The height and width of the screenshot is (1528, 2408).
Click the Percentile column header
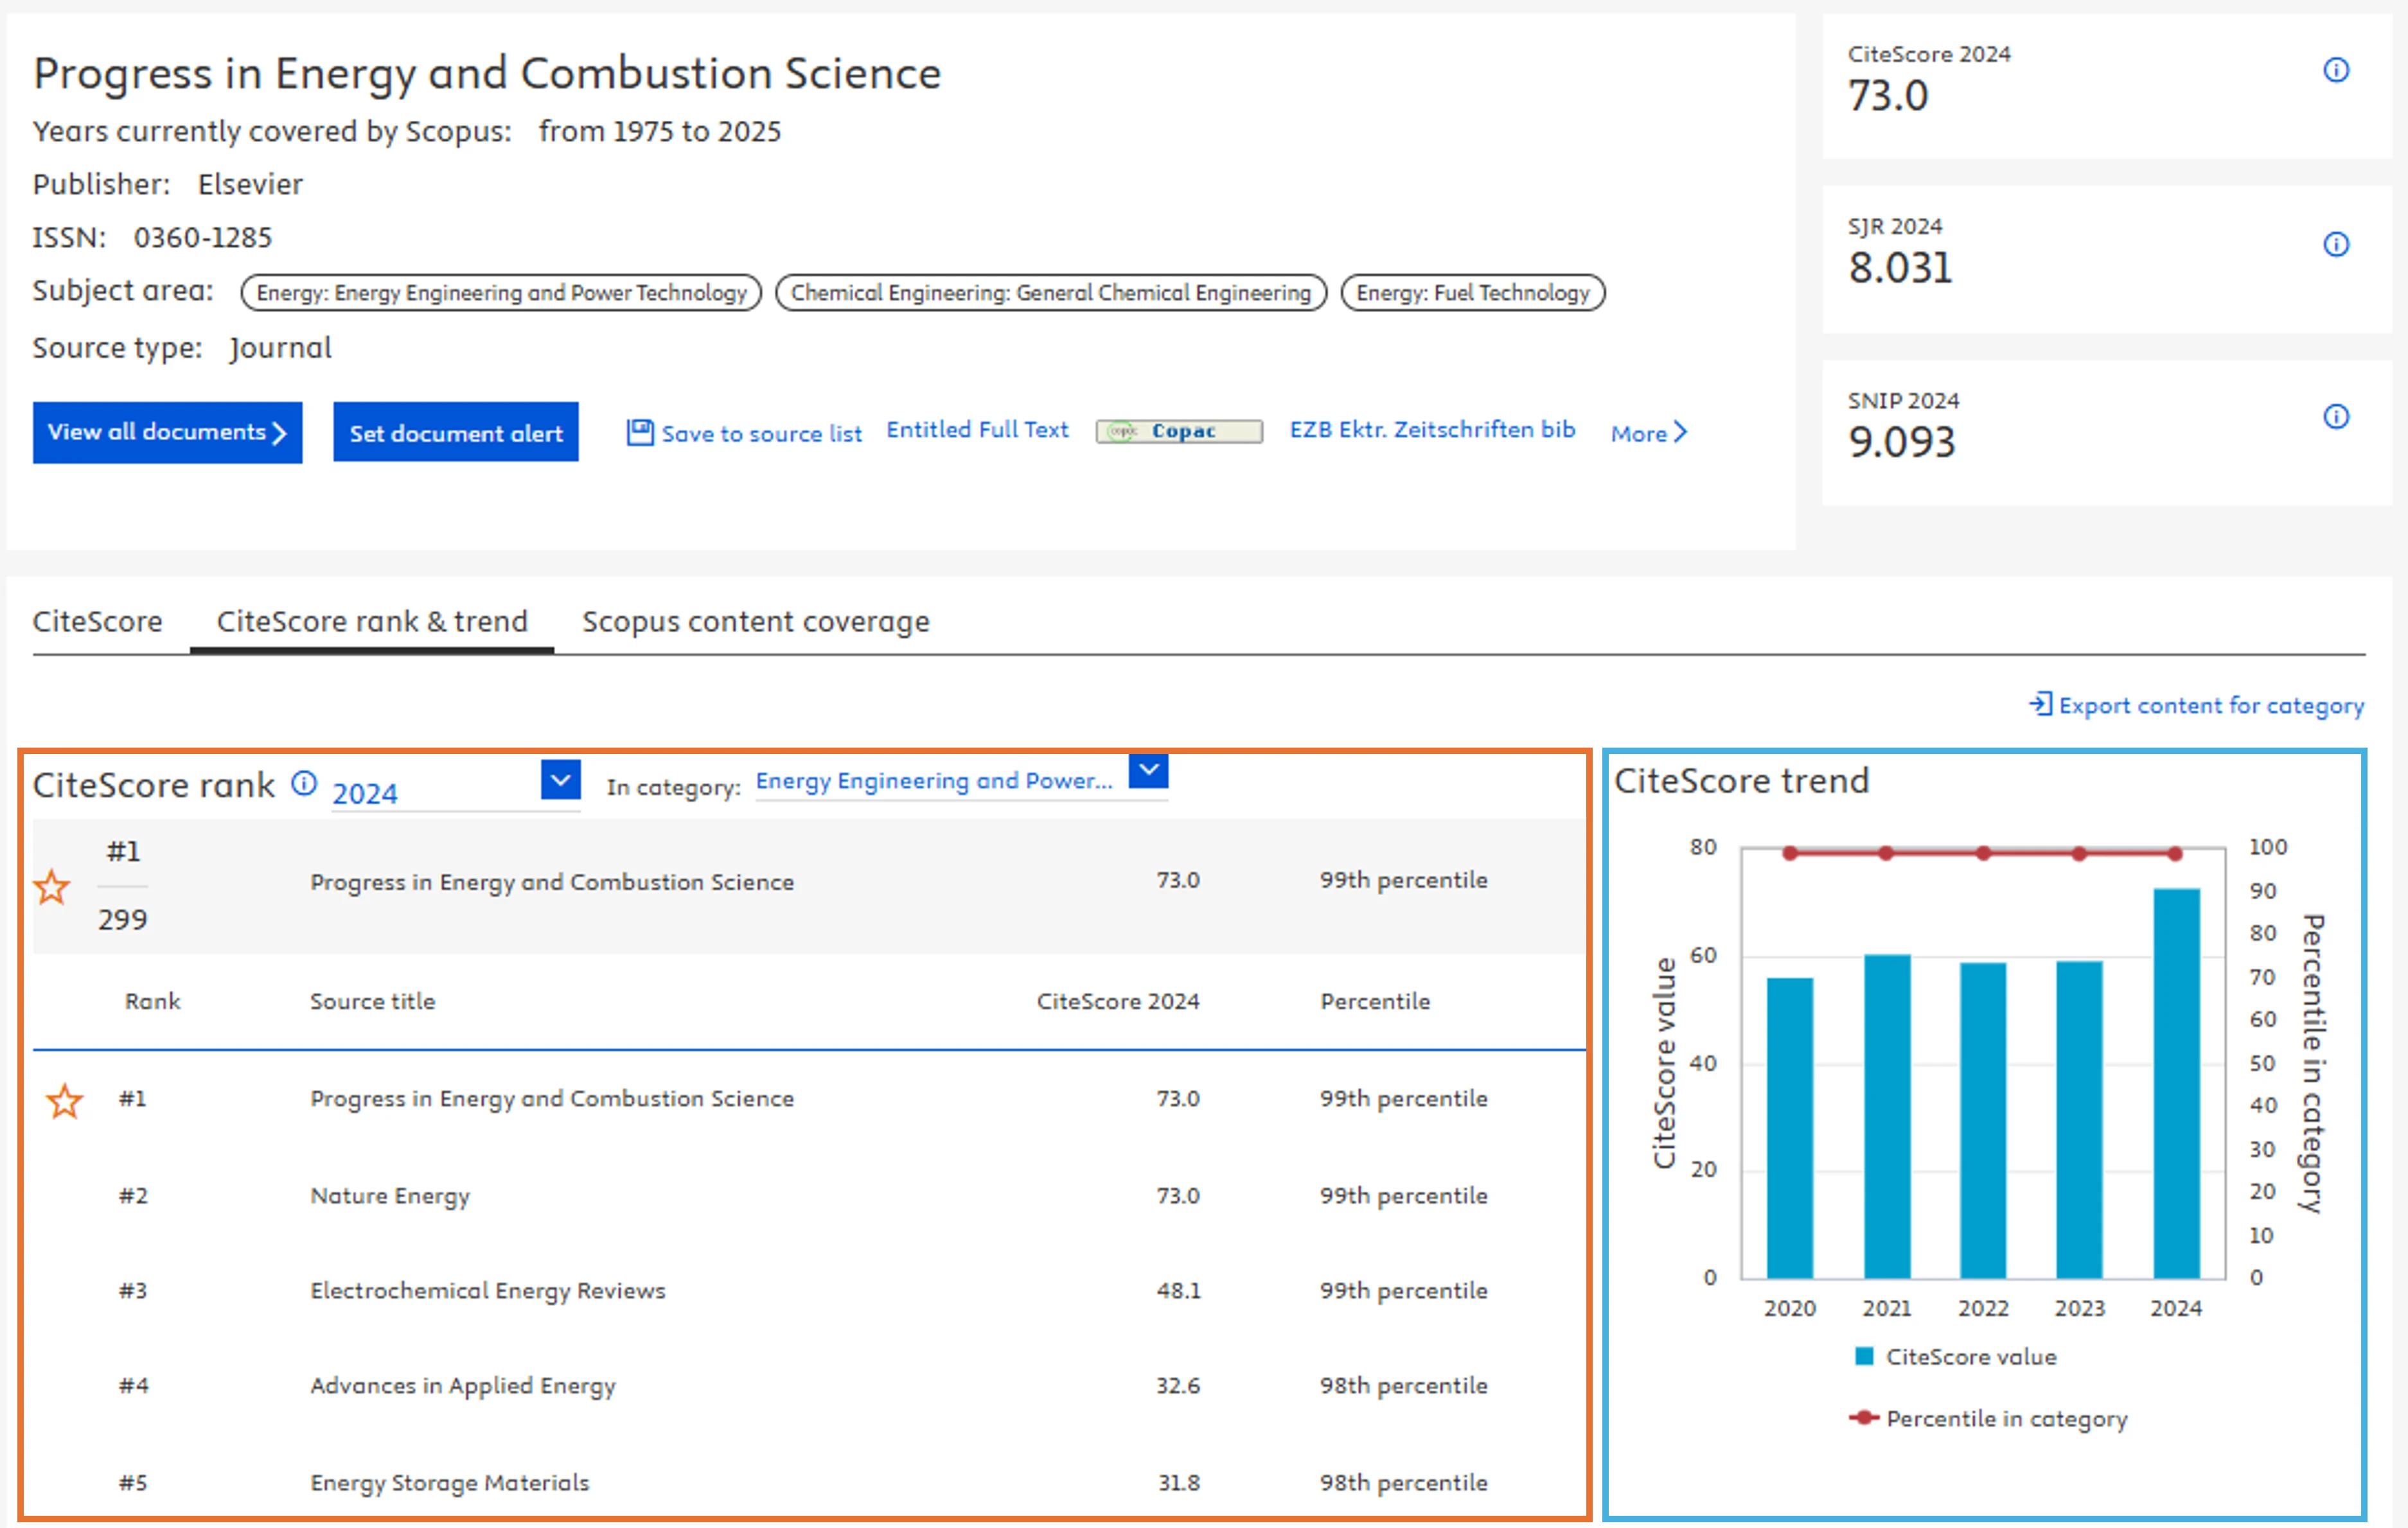(1375, 1001)
